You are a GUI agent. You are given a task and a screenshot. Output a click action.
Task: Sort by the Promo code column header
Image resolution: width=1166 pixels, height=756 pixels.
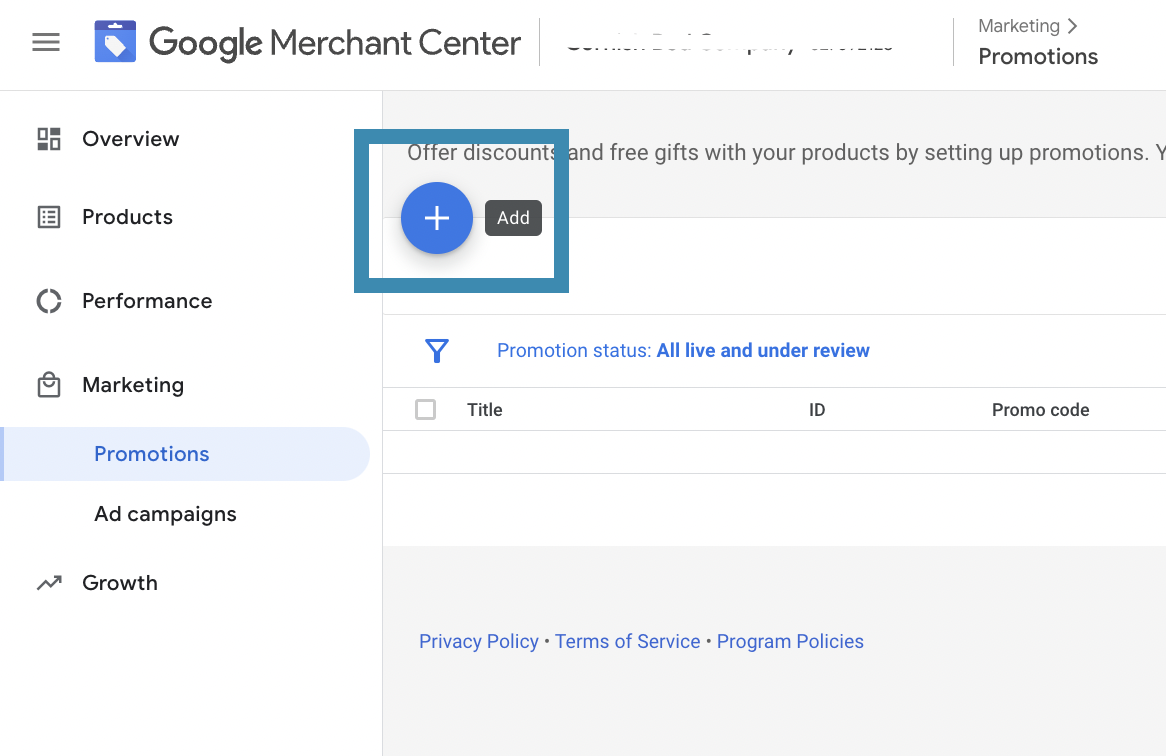pos(1040,410)
